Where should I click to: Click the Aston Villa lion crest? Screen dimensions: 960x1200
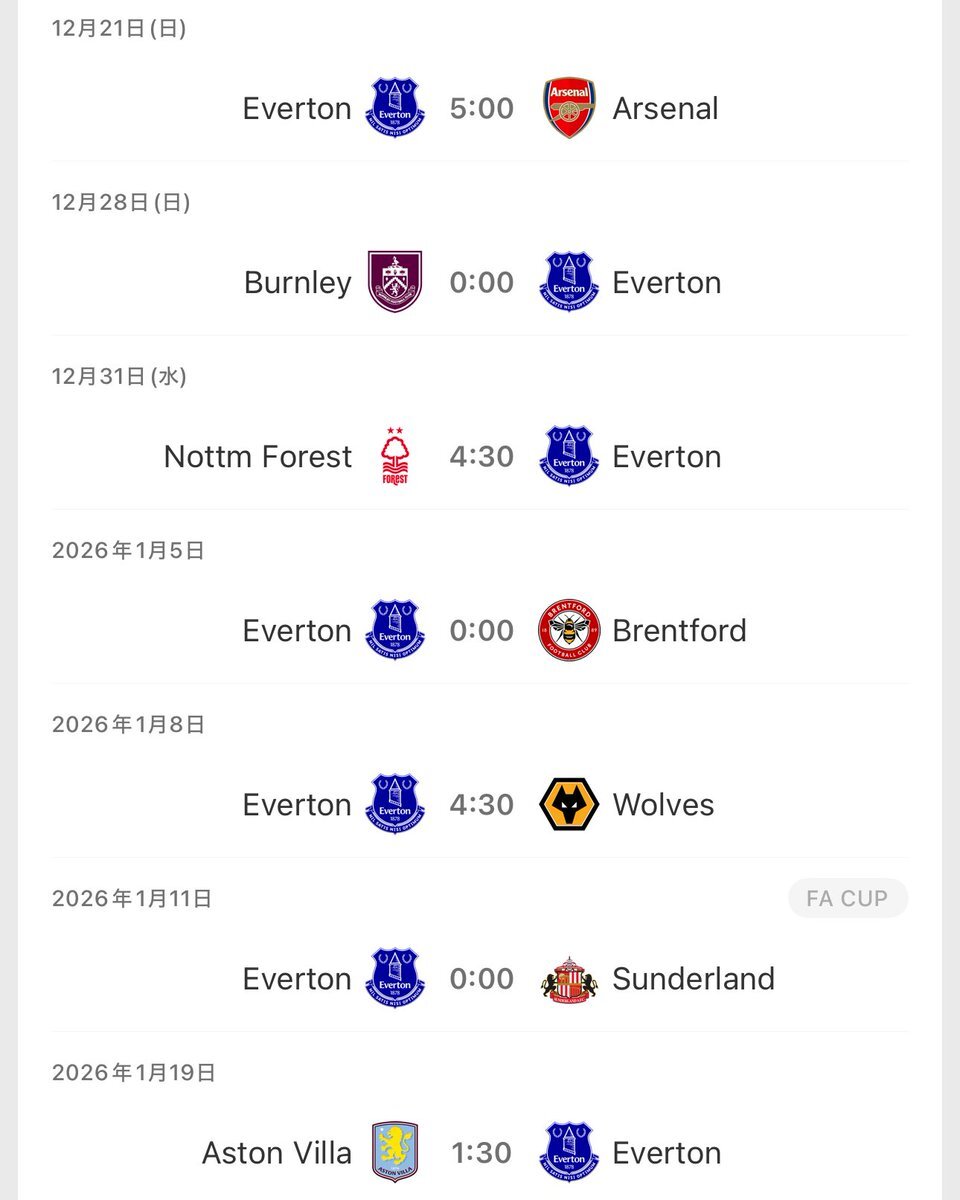pos(395,1152)
